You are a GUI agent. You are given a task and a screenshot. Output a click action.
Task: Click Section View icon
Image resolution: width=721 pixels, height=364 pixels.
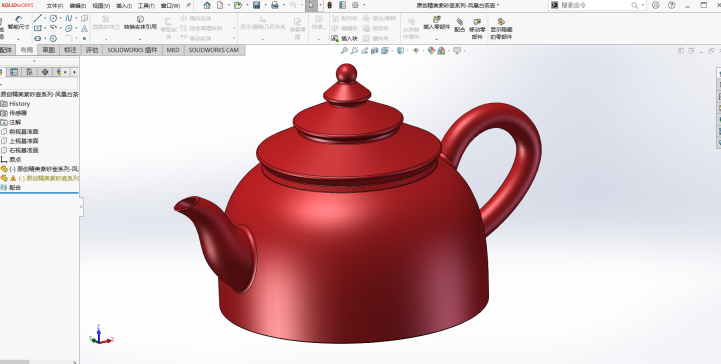374,51
